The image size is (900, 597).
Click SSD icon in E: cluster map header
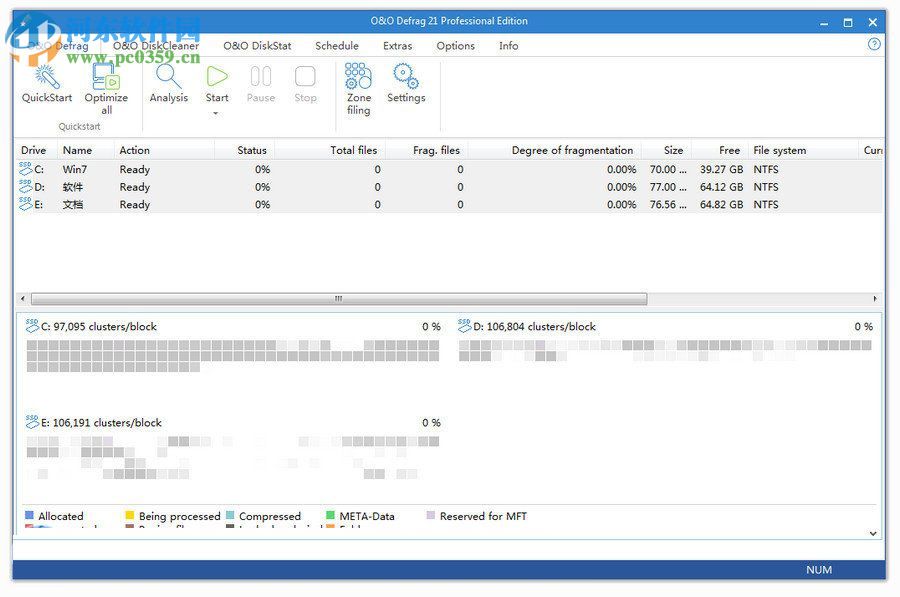[32, 422]
